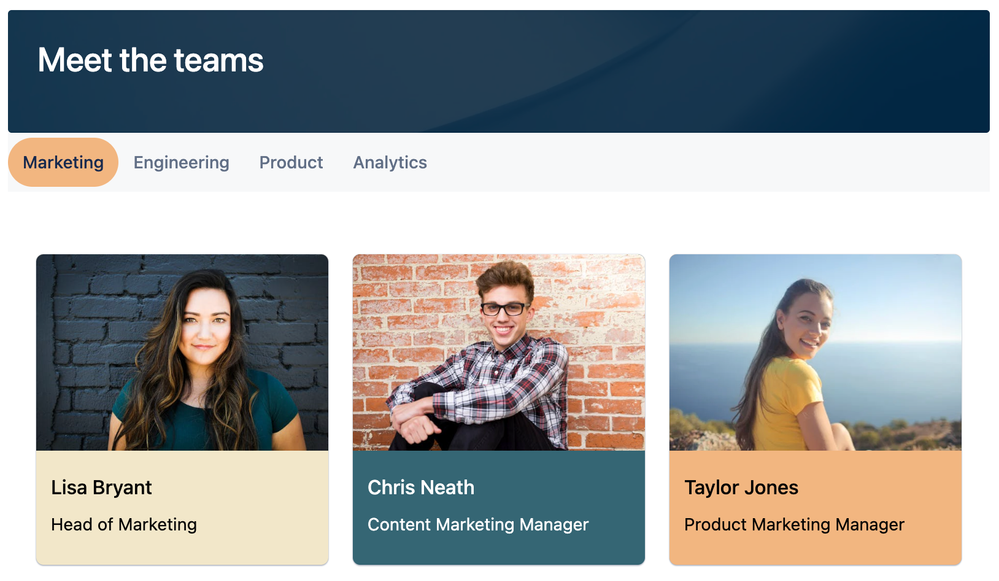999x581 pixels.
Task: Select the name Chris Neath
Action: tap(420, 487)
